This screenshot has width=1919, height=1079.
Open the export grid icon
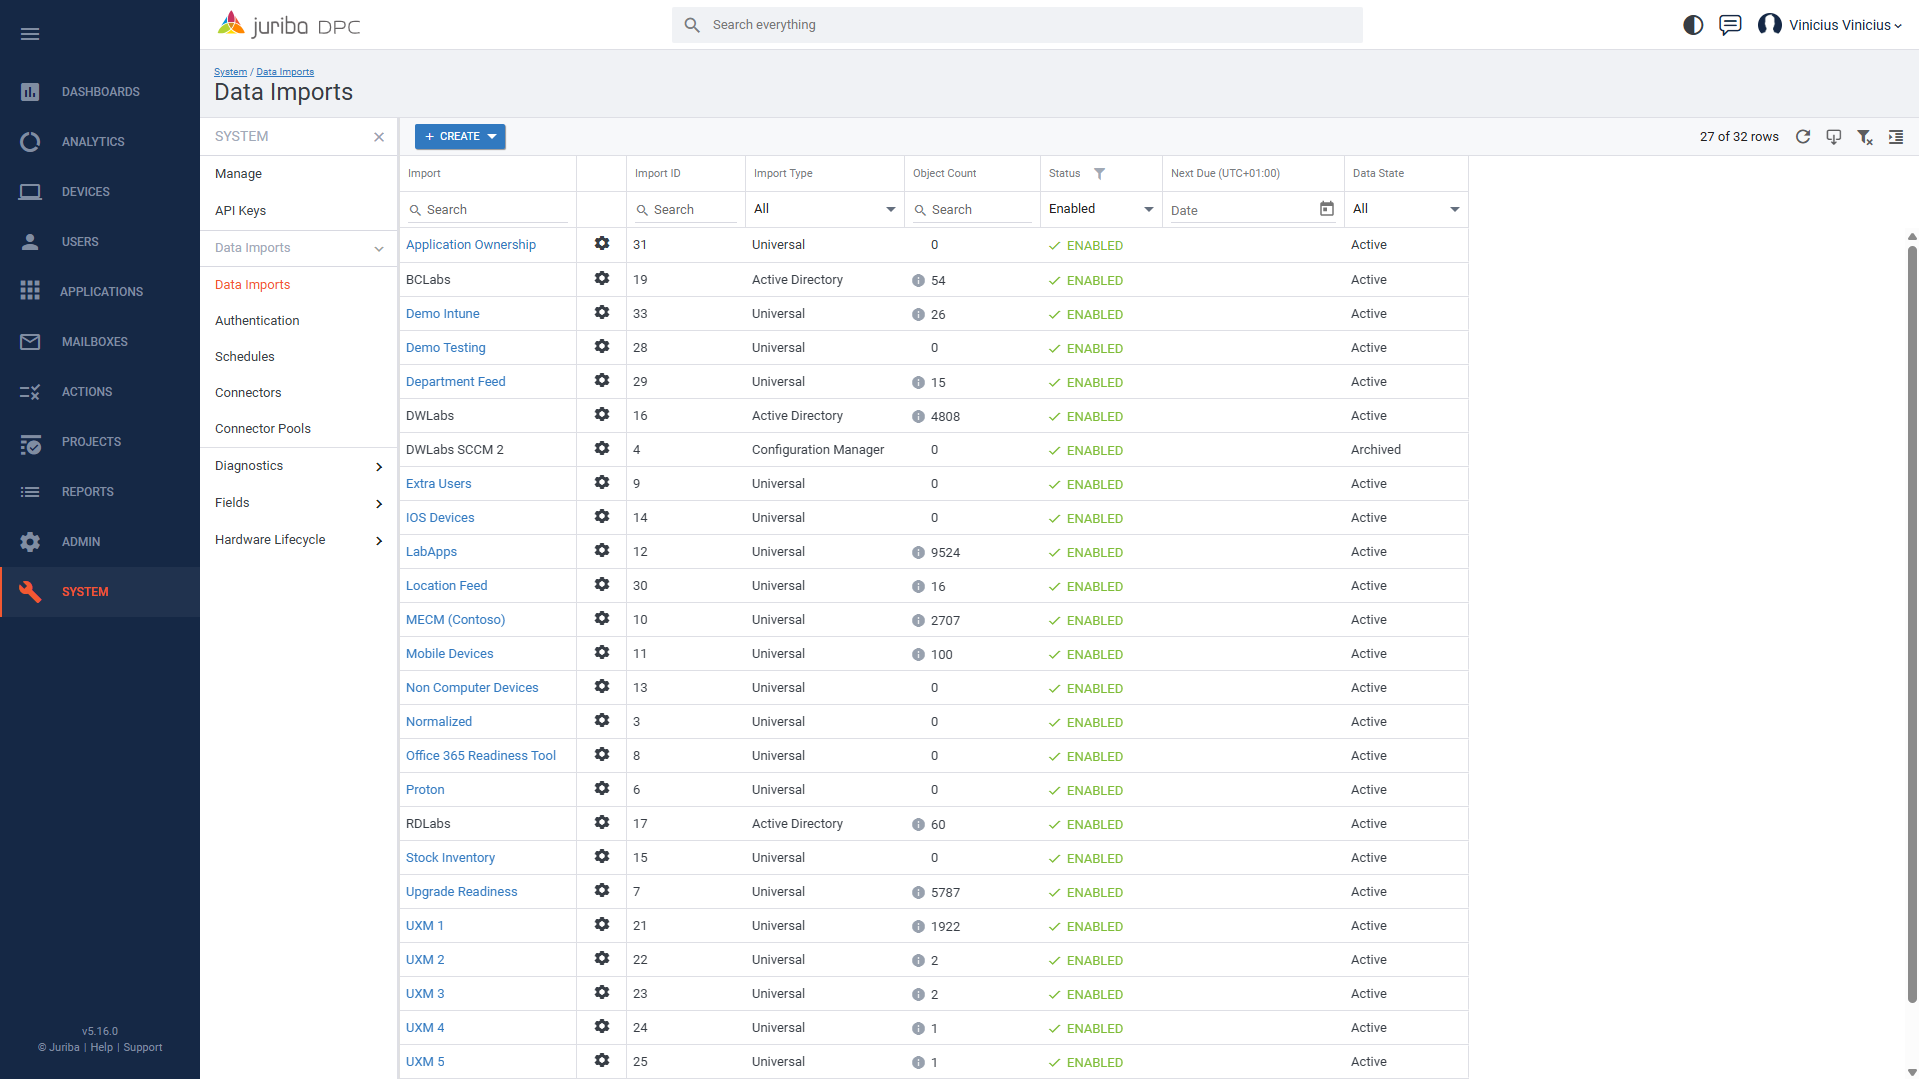click(1833, 137)
